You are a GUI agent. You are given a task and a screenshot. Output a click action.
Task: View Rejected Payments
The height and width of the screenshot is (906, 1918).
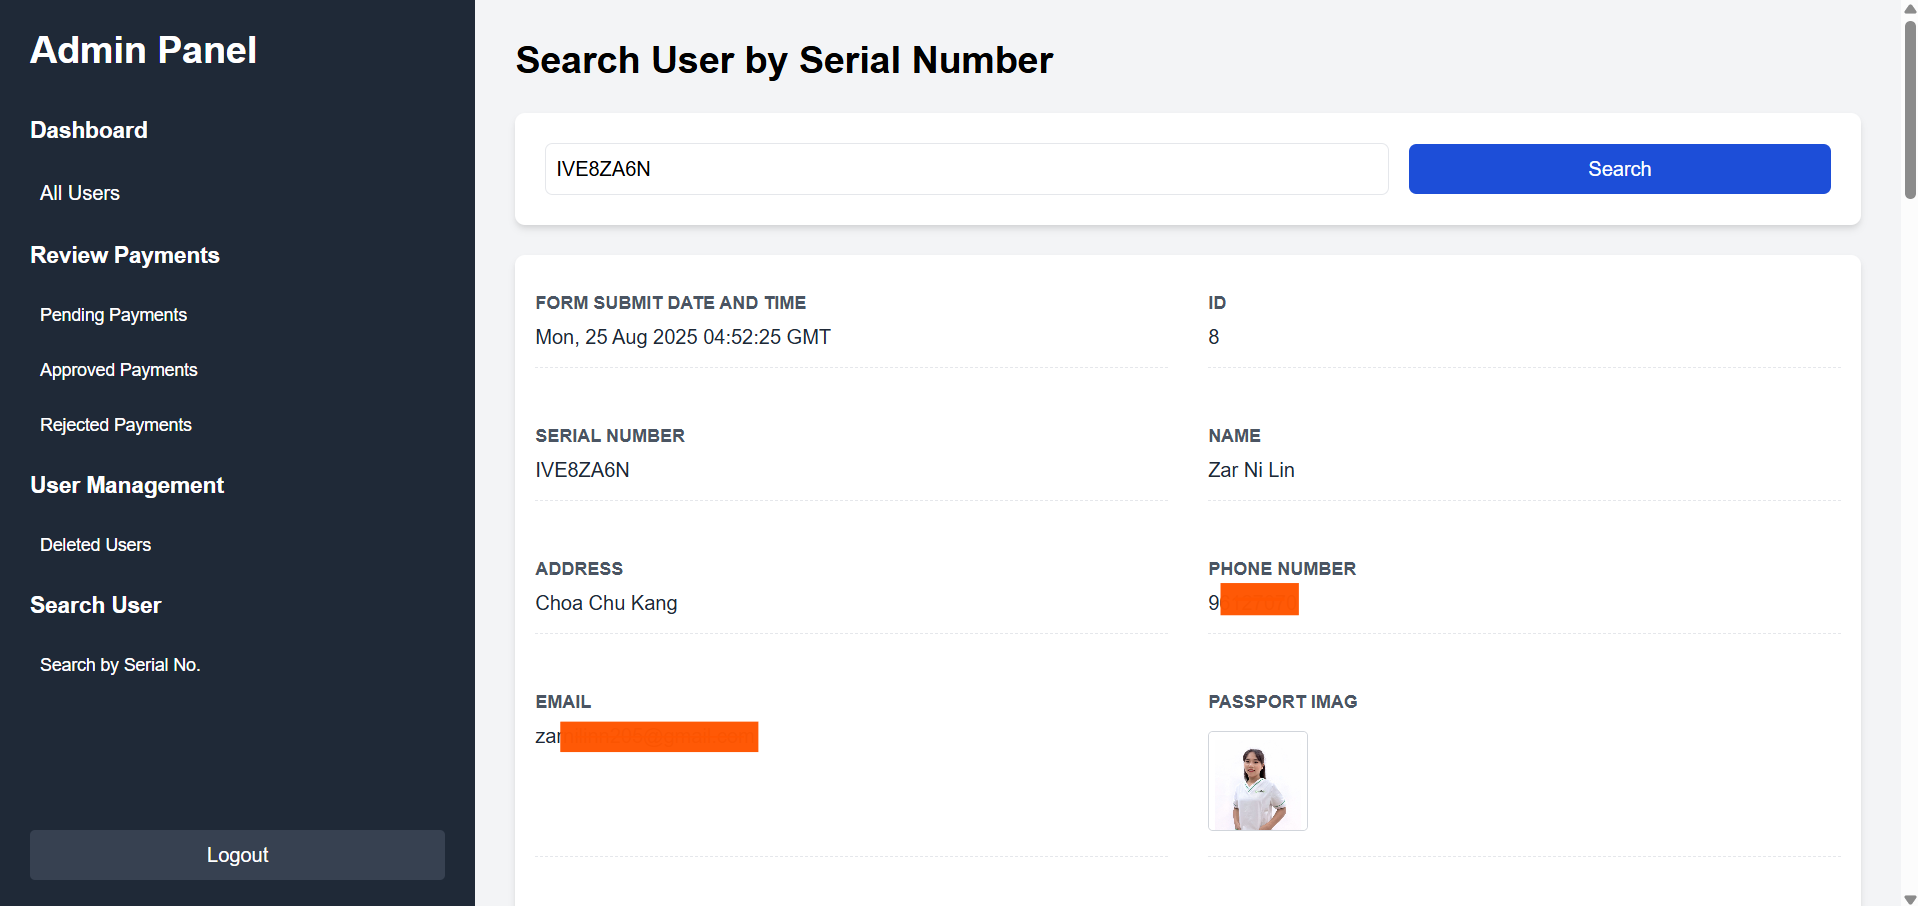pos(115,425)
